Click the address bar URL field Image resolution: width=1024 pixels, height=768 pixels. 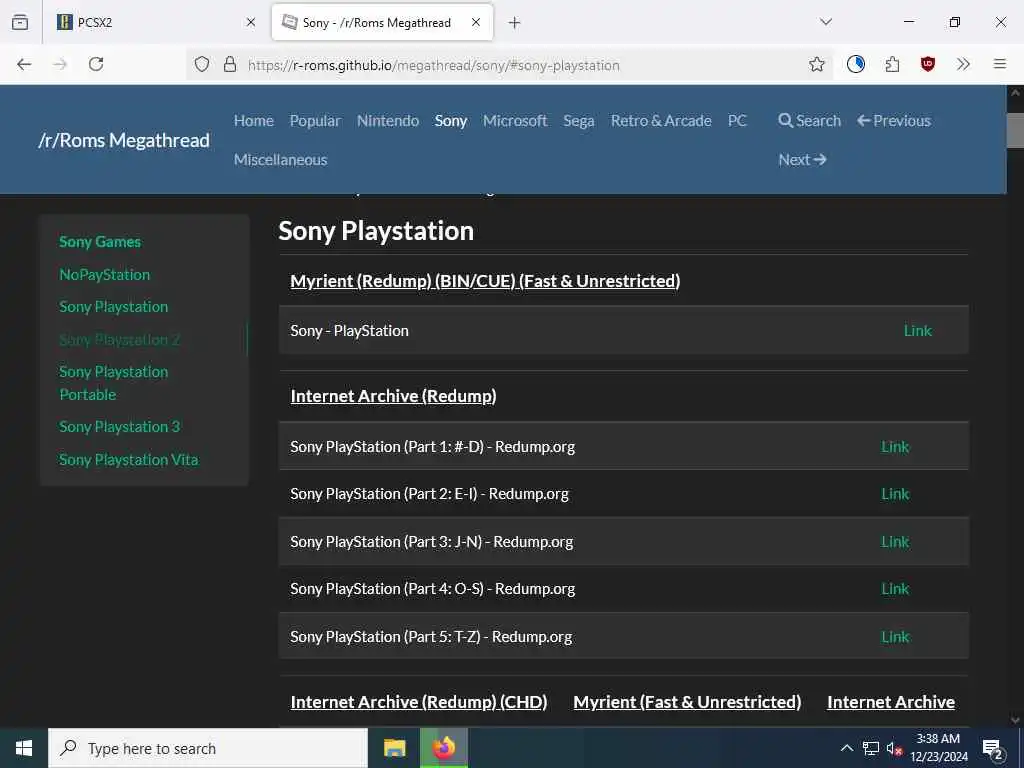tap(509, 65)
